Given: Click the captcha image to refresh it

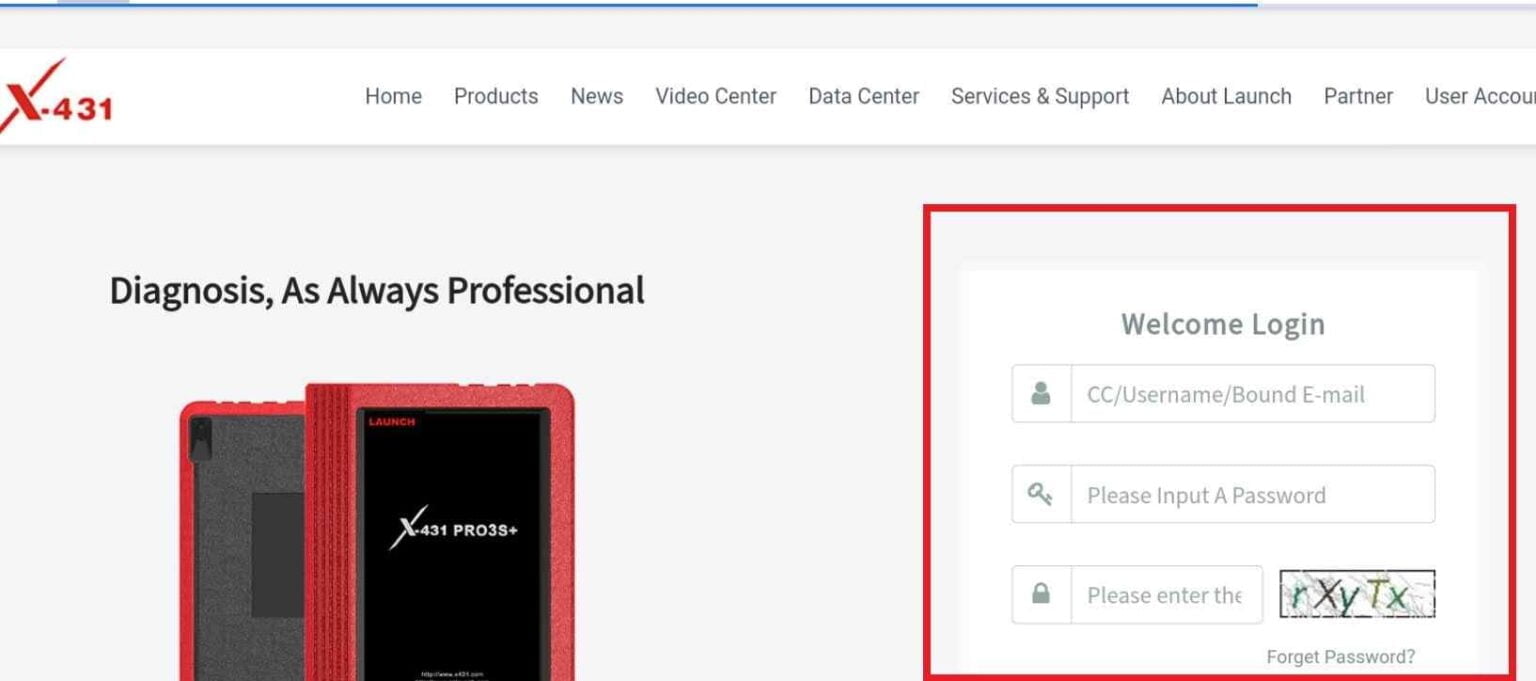Looking at the screenshot, I should pyautogui.click(x=1357, y=594).
